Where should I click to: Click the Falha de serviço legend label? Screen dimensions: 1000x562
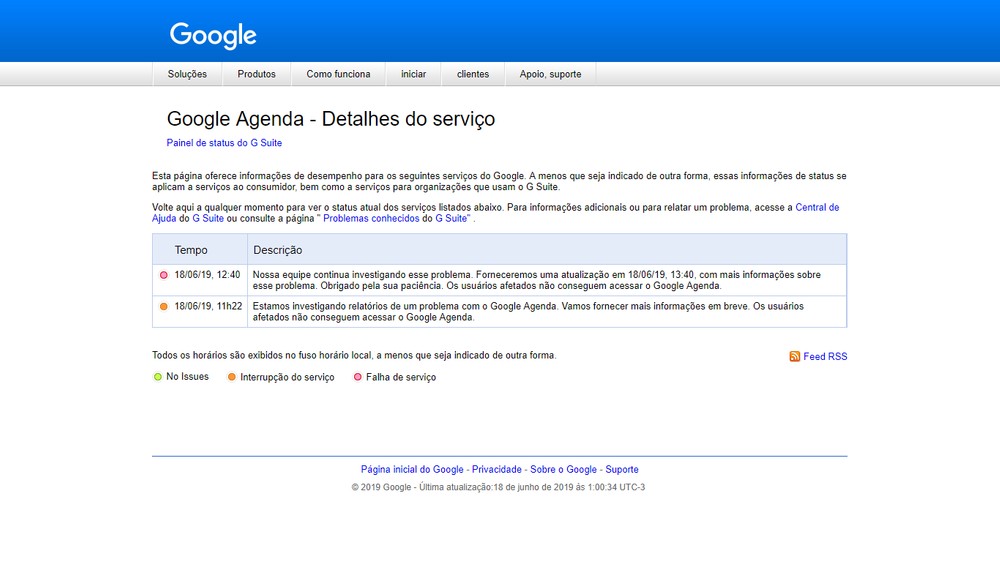pos(401,377)
